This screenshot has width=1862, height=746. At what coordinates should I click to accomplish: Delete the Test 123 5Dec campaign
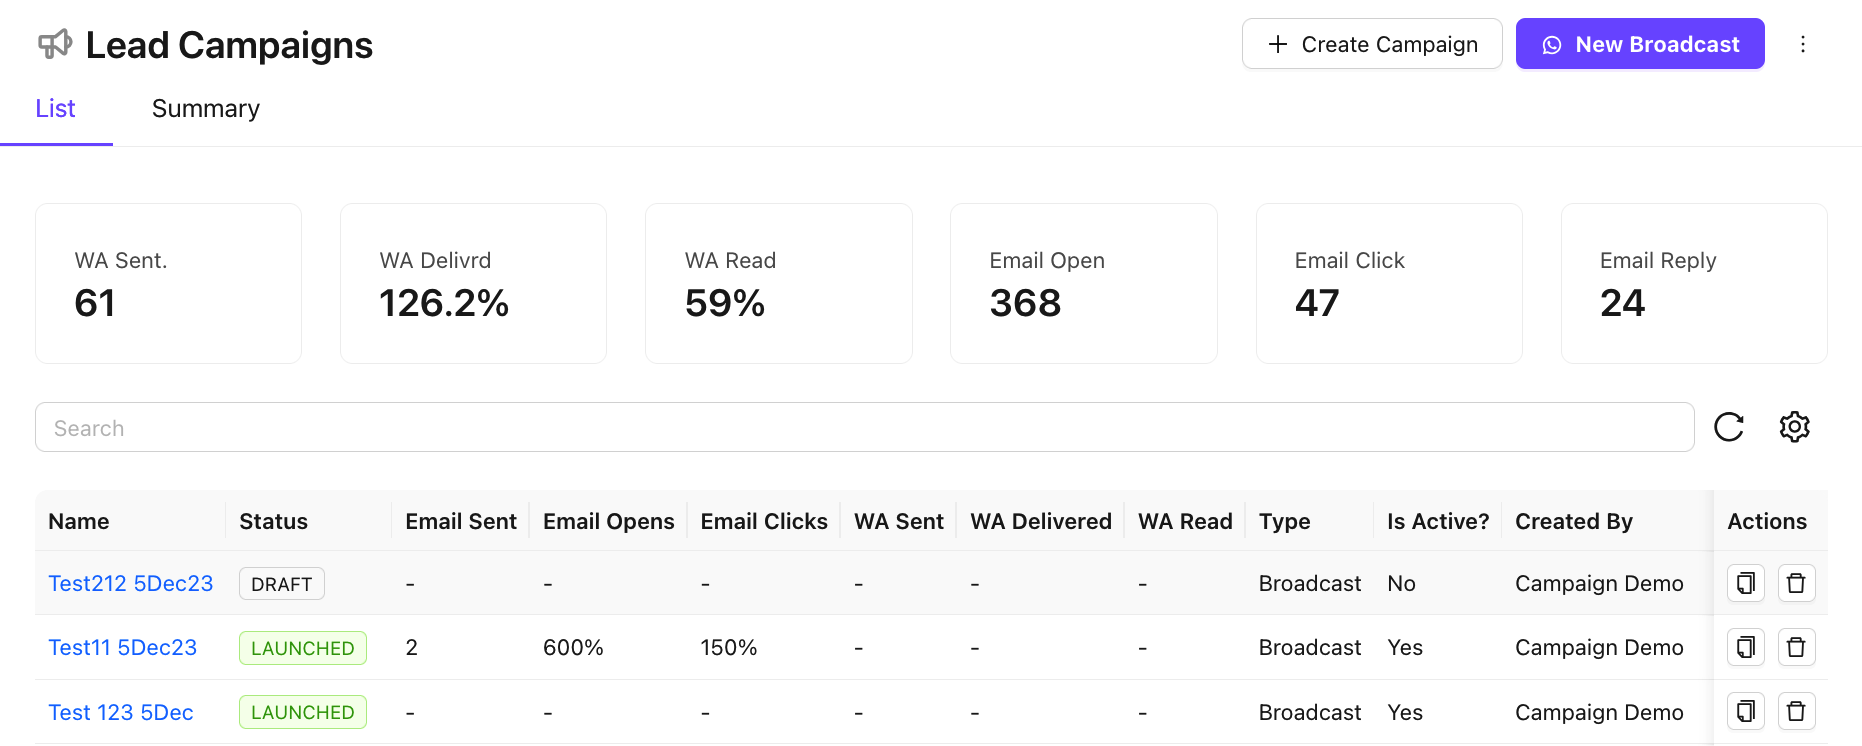[1797, 711]
